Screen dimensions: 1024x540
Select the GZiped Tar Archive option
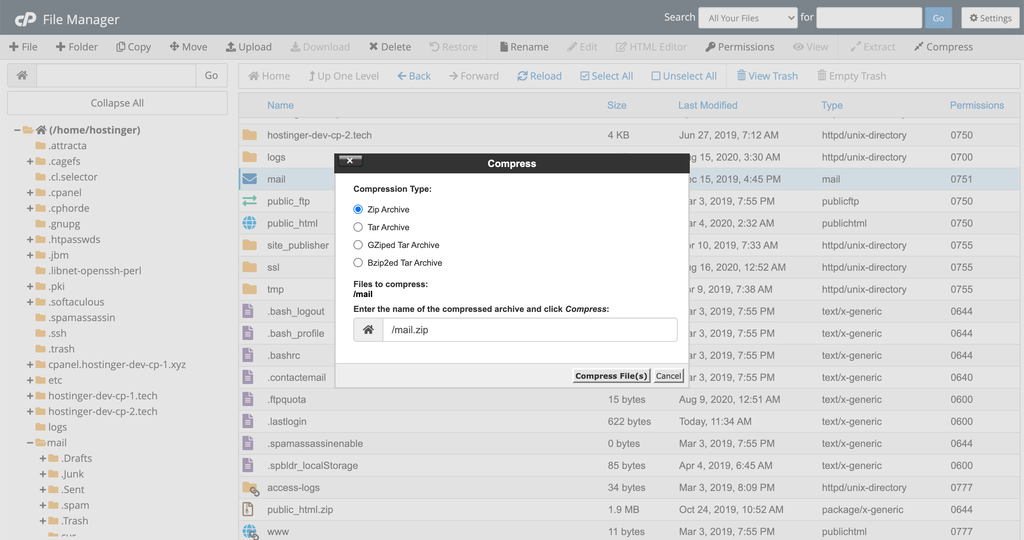pyautogui.click(x=358, y=245)
